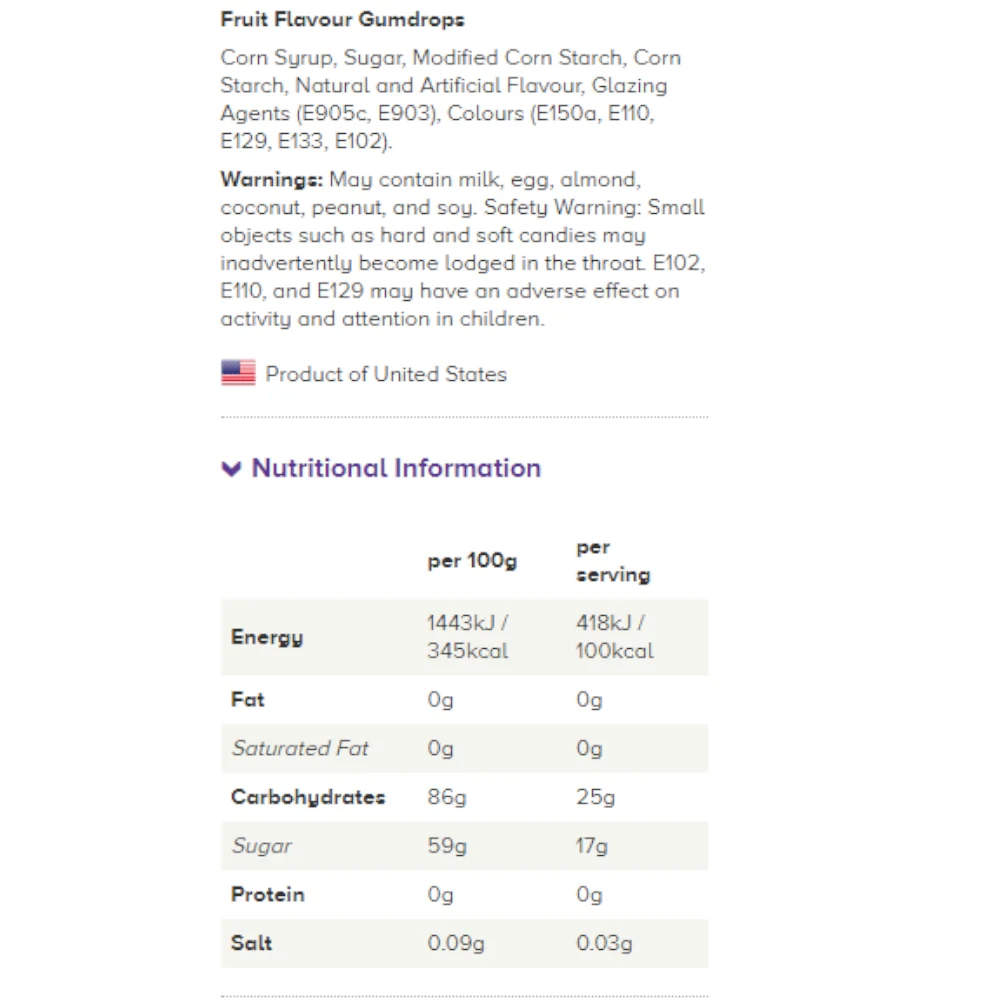Click the Fruit Flavour Gumdrops heading
This screenshot has height=1000, width=1000.
(x=342, y=20)
